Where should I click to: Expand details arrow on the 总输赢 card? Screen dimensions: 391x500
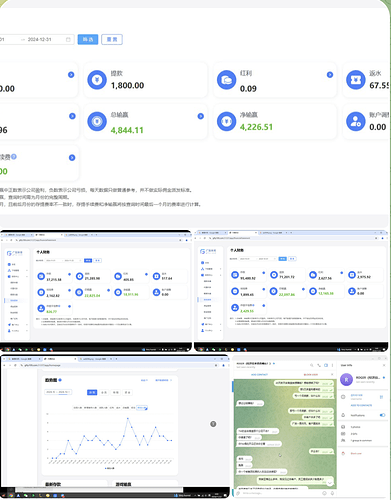201,116
